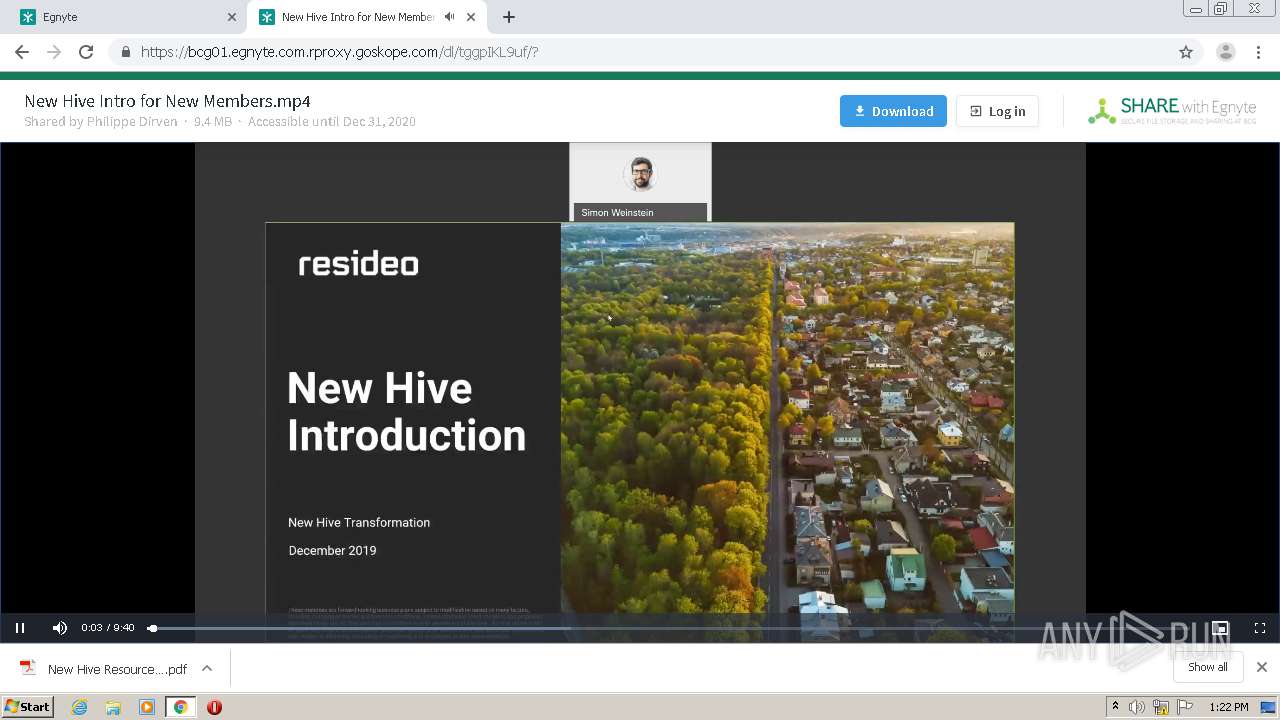
Task: Open File Explorer from the taskbar
Action: pyautogui.click(x=113, y=707)
